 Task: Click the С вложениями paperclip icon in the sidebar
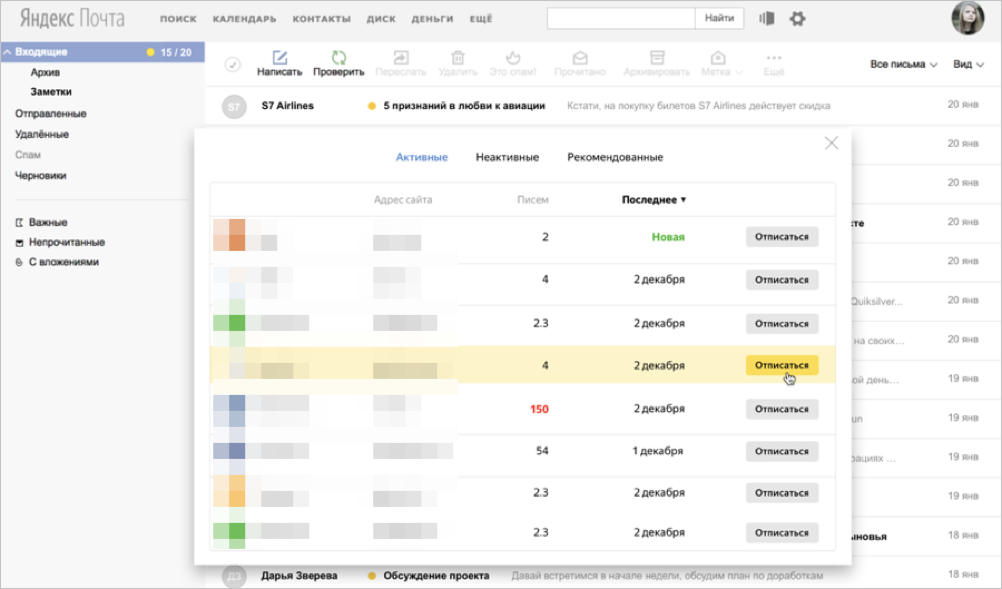tap(19, 262)
